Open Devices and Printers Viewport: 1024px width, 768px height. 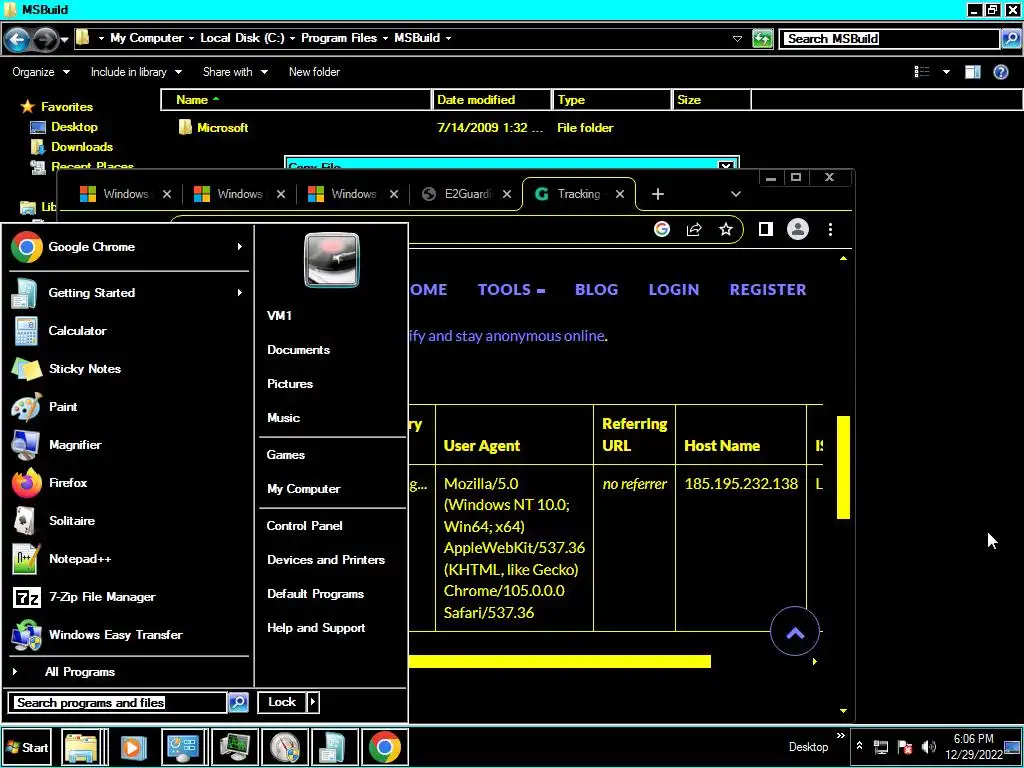coord(326,560)
